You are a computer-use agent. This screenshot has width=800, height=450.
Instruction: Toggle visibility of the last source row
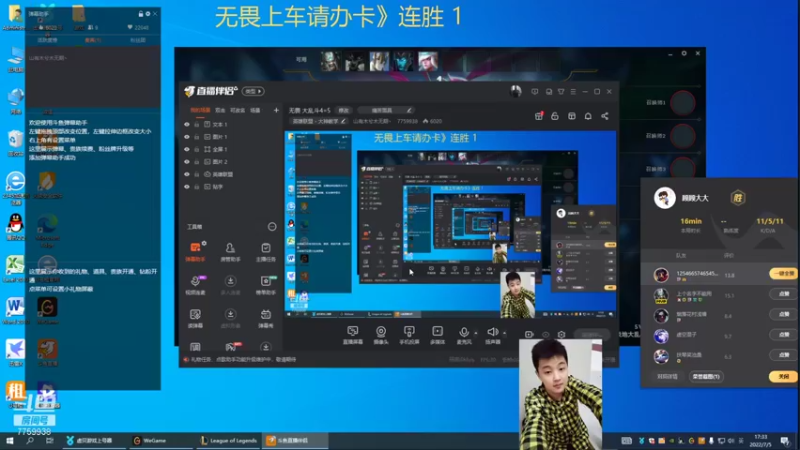point(187,187)
